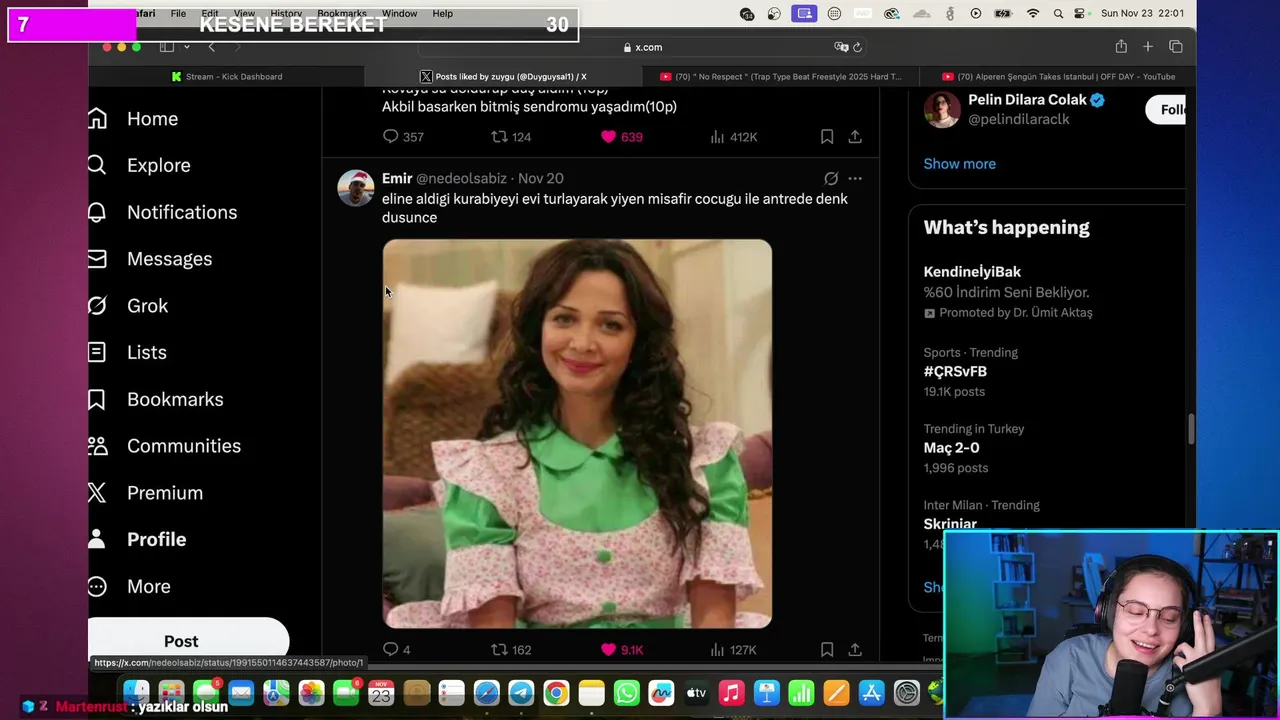Image resolution: width=1280 pixels, height=720 pixels.
Task: Open Telegram from the dock
Action: [x=521, y=693]
